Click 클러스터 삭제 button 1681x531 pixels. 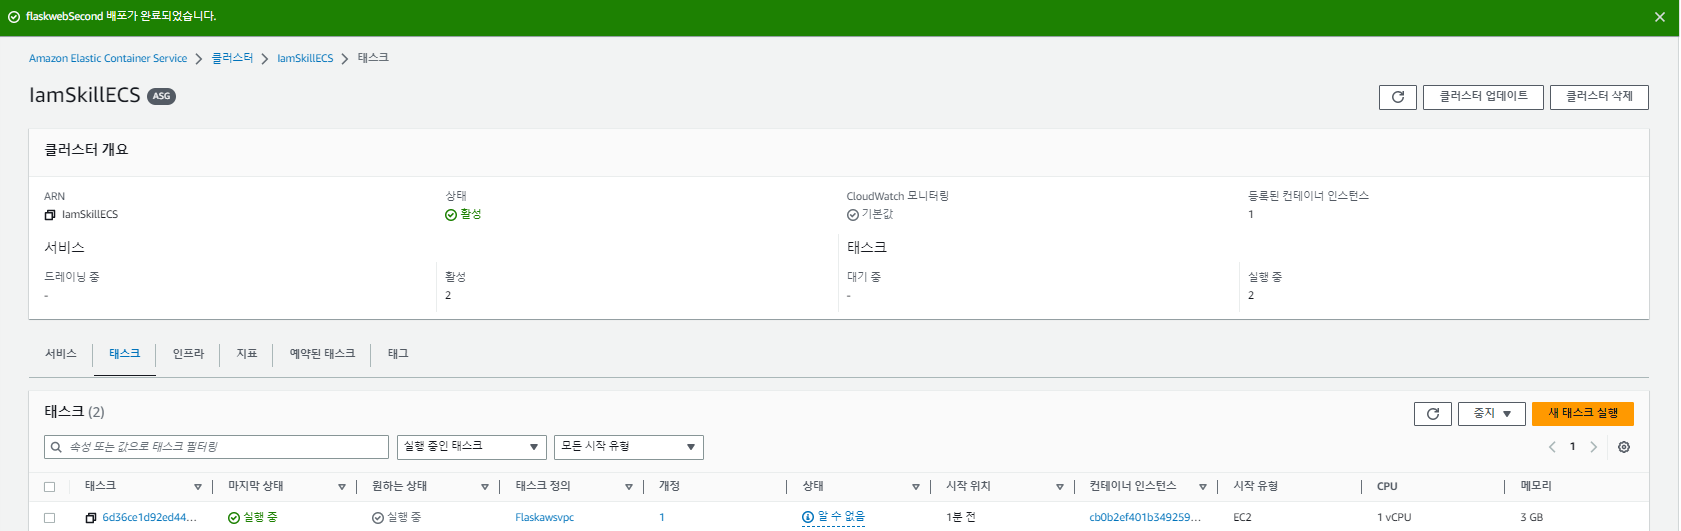(1599, 97)
